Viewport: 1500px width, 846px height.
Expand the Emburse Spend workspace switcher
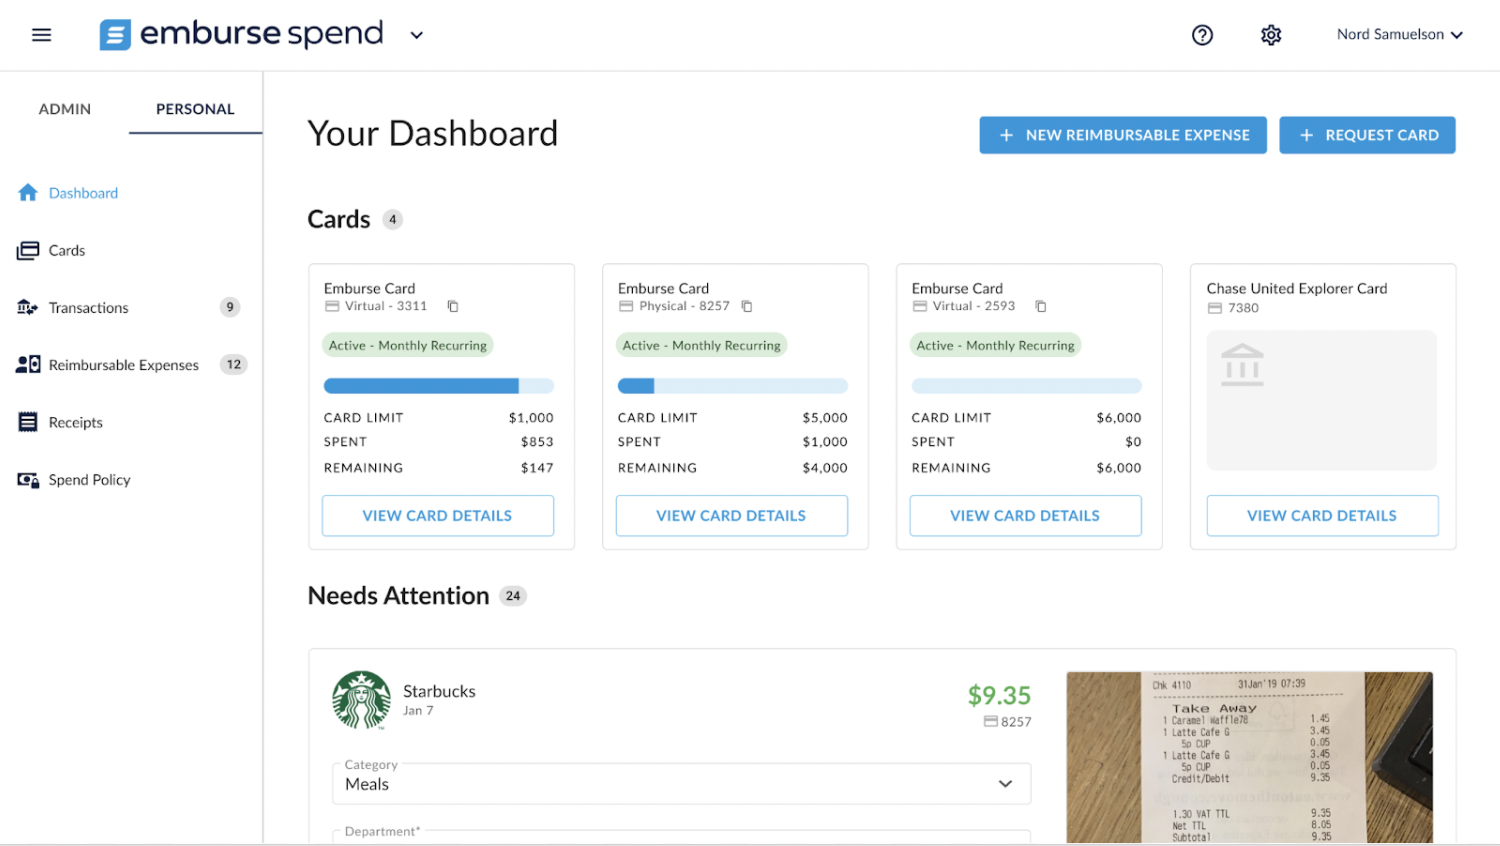417,34
